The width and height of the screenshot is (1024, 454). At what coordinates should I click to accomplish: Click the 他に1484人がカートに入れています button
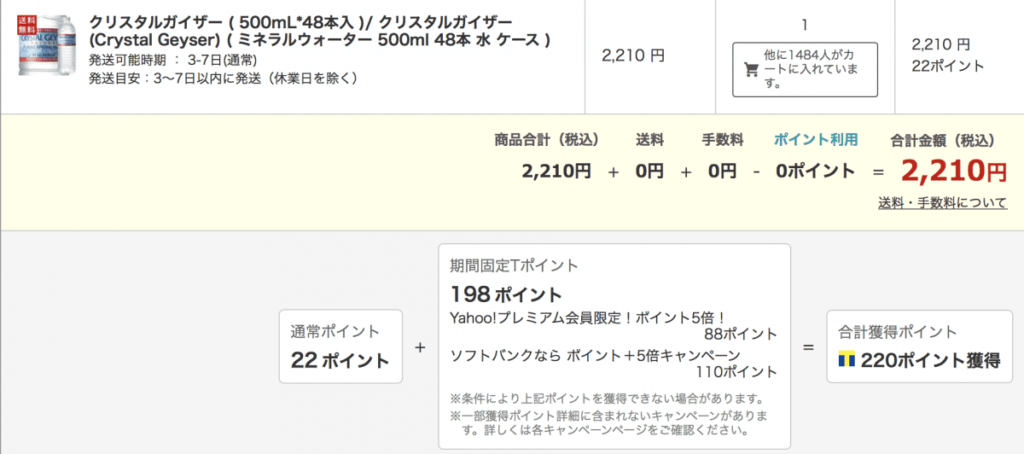pyautogui.click(x=805, y=70)
